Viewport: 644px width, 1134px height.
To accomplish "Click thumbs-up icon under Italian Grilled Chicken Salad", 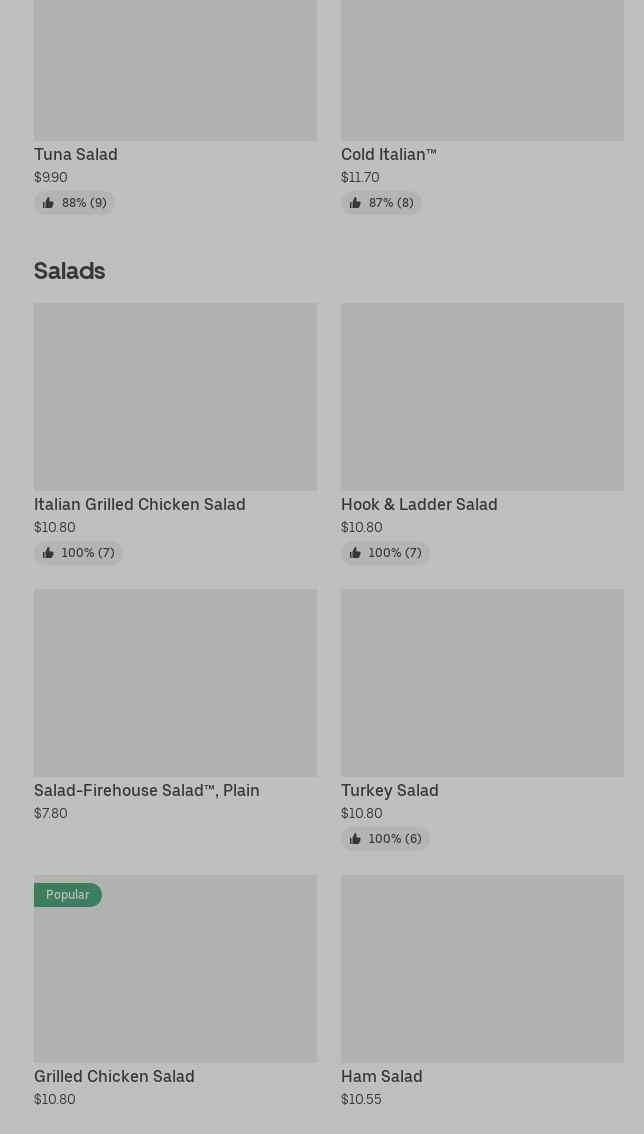I will click(x=48, y=553).
